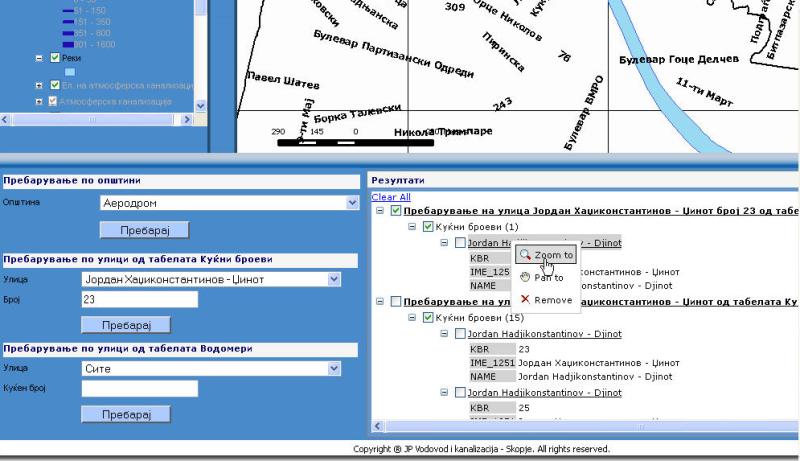The height and width of the screenshot is (461, 800).
Task: Collapse the Реки layer in the legend
Action: point(39,58)
